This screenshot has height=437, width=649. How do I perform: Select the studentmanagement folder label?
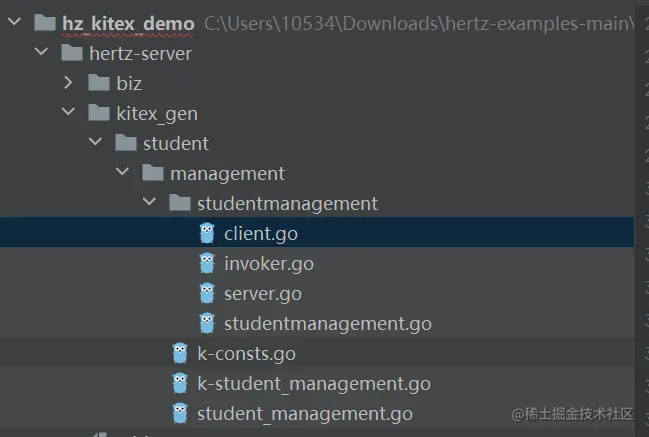(287, 204)
